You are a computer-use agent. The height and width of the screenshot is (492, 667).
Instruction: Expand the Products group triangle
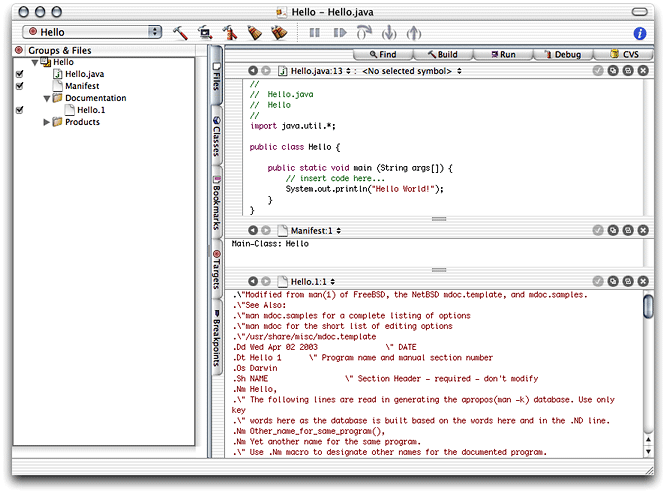click(46, 122)
